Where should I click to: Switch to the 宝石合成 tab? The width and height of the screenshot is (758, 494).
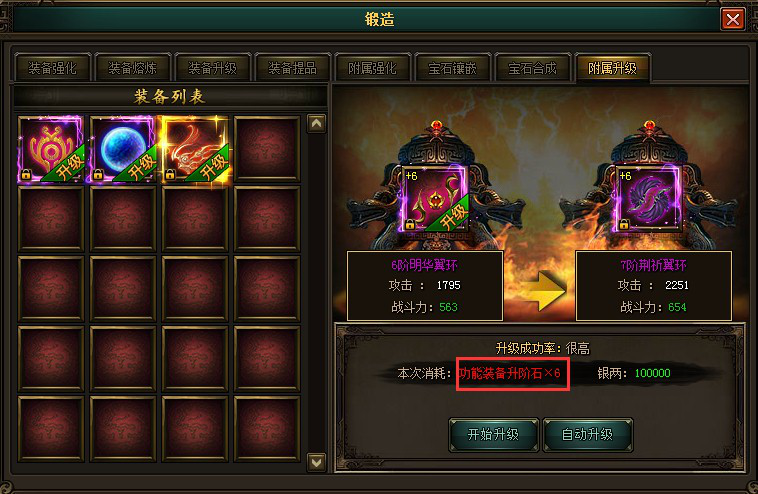(532, 68)
